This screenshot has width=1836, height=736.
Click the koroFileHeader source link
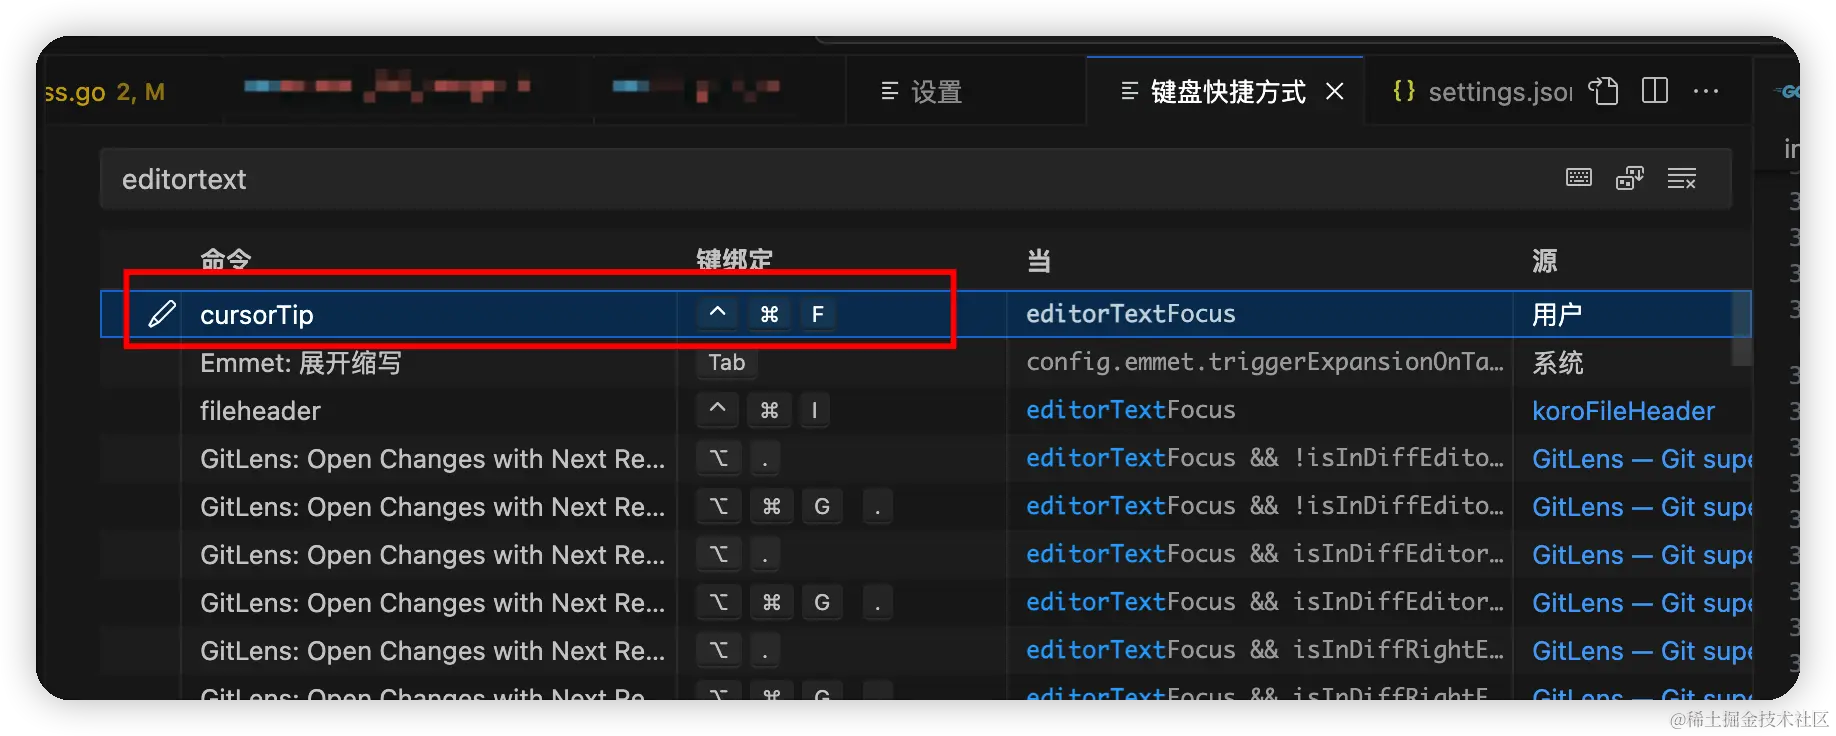[x=1623, y=410]
